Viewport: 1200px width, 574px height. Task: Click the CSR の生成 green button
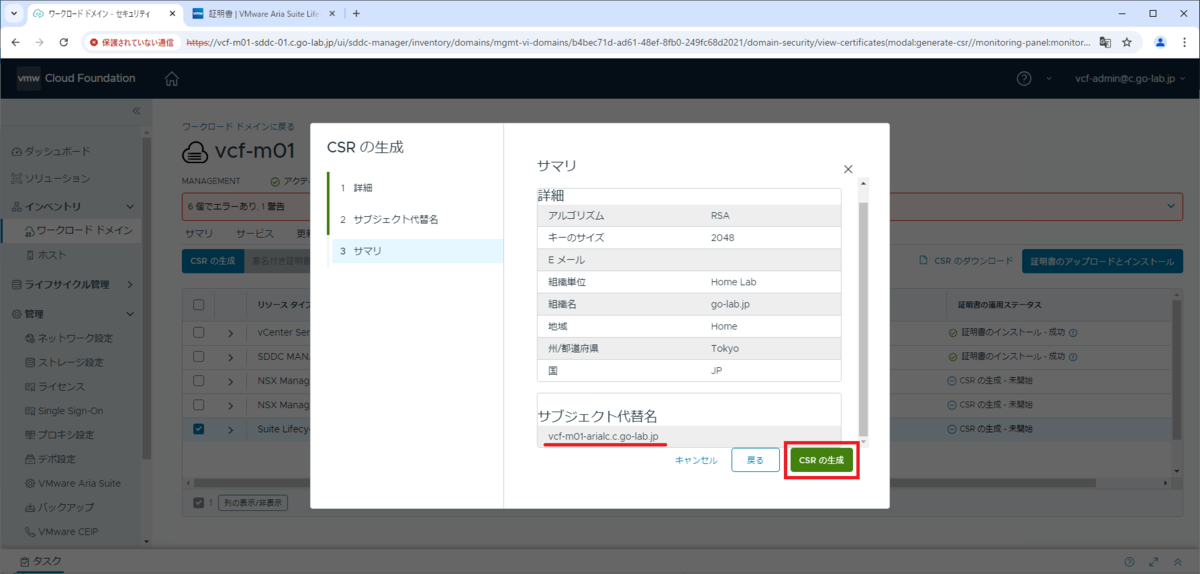click(821, 460)
